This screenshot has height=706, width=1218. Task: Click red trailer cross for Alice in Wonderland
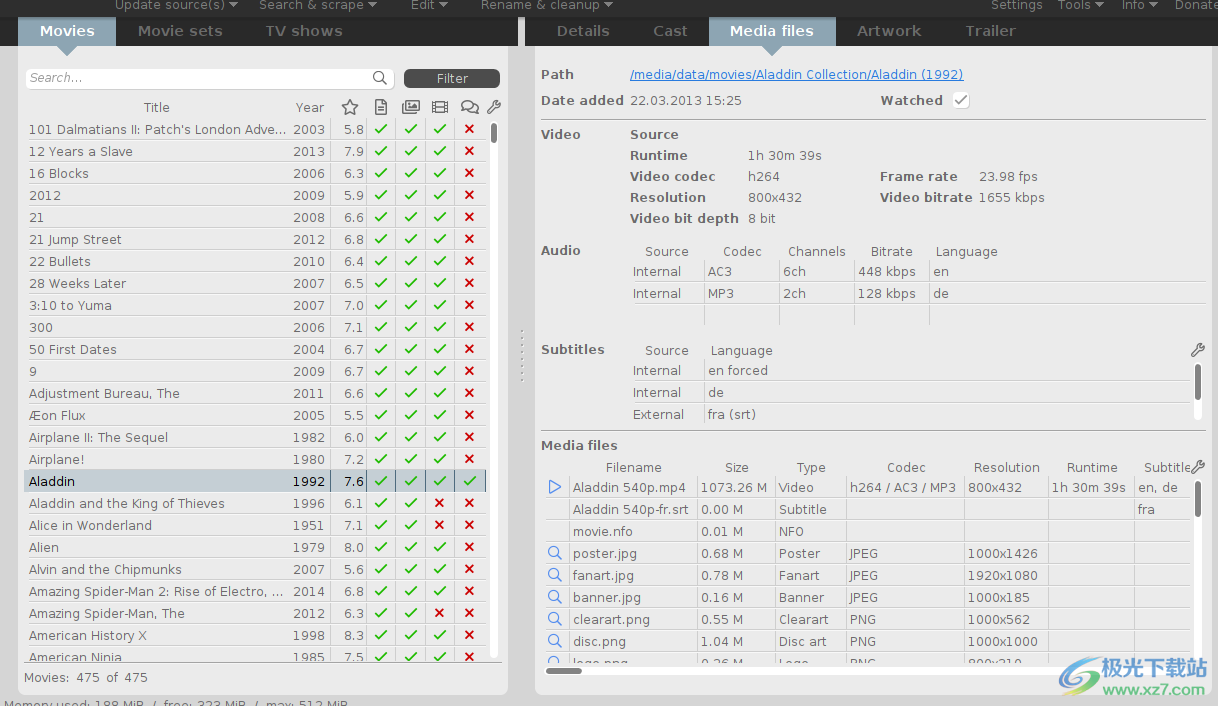(440, 525)
